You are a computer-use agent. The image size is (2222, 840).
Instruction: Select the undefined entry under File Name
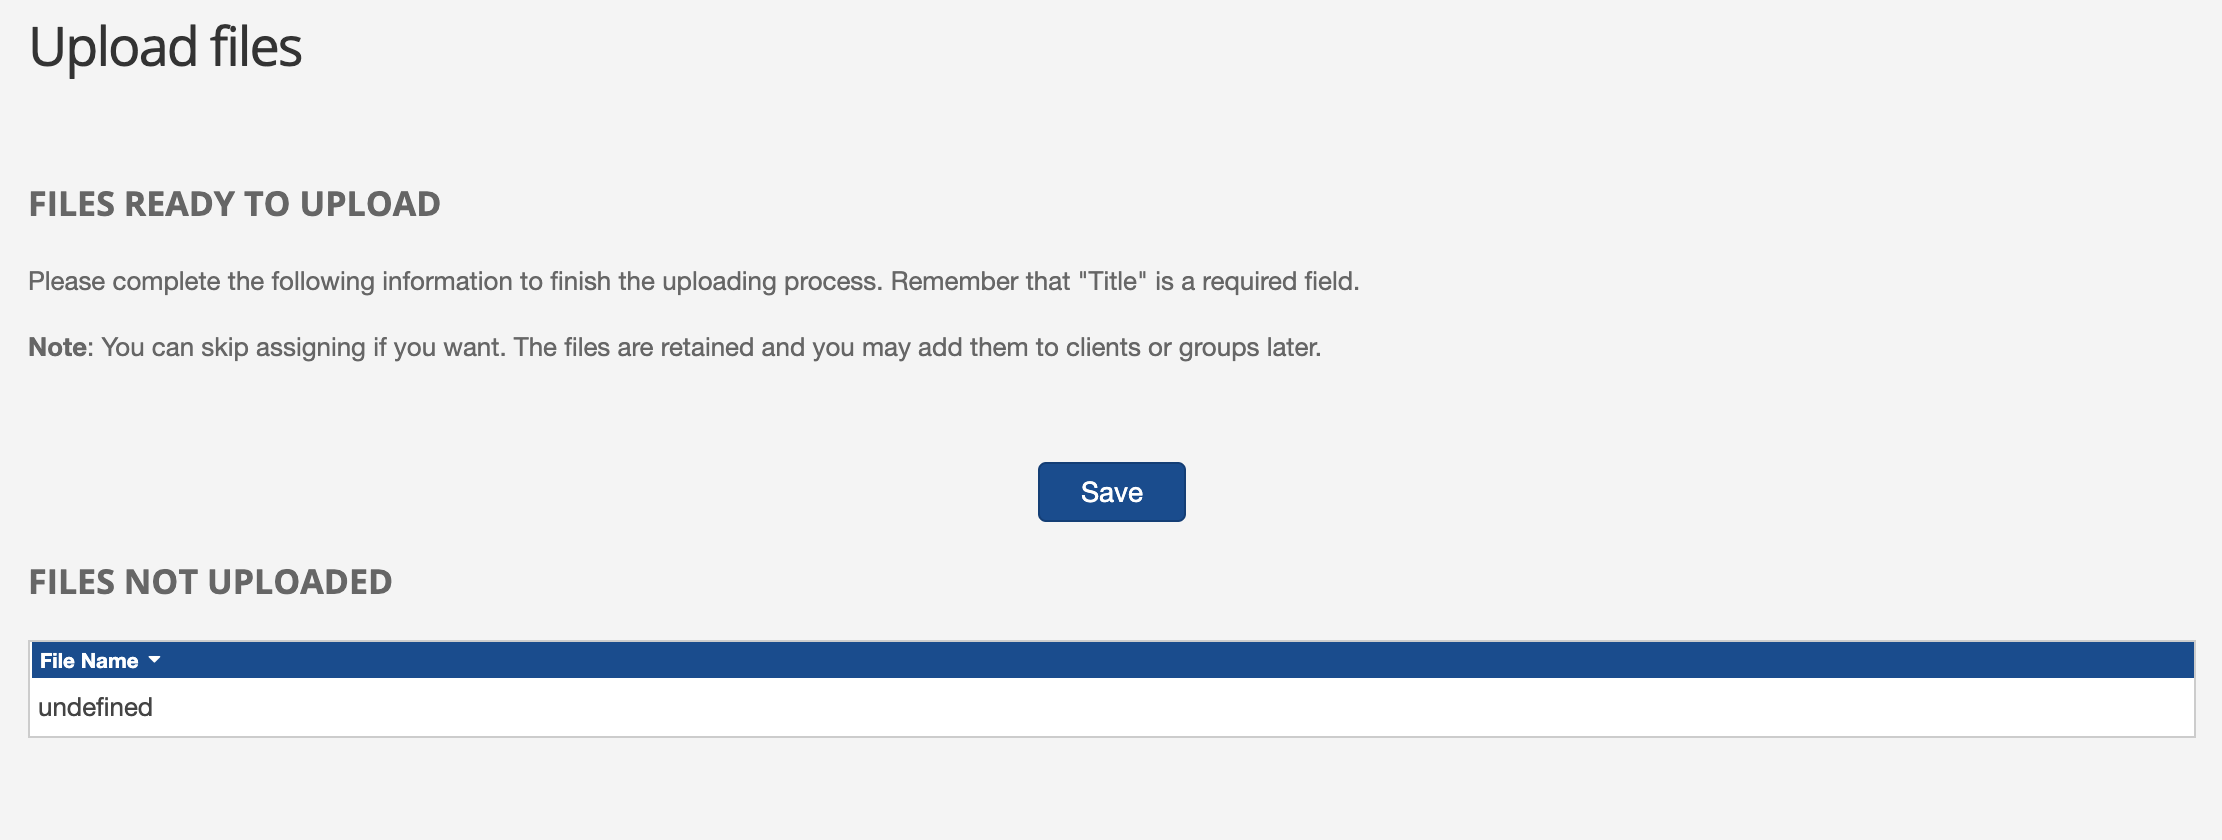pos(95,705)
